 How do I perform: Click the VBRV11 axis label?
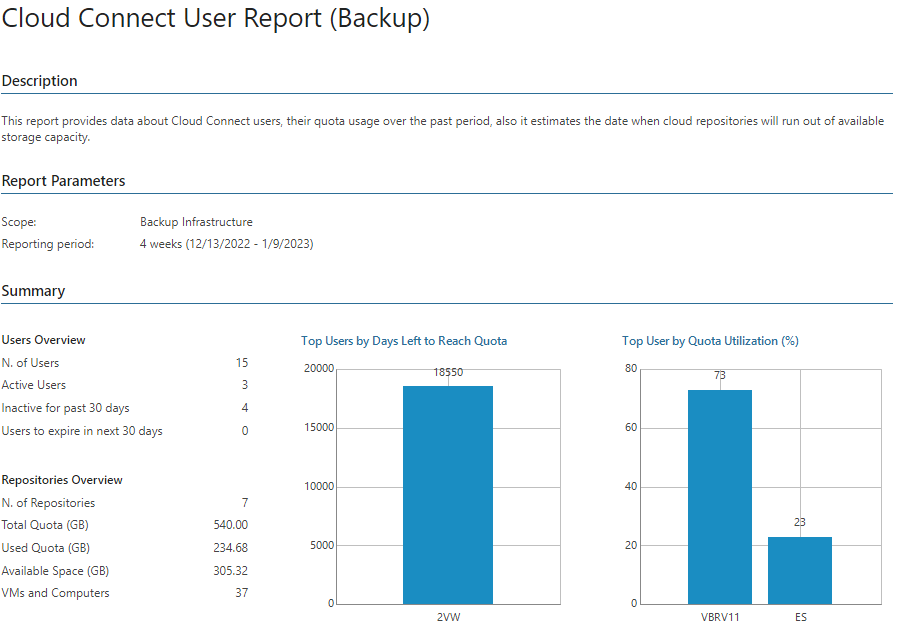pyautogui.click(x=720, y=617)
